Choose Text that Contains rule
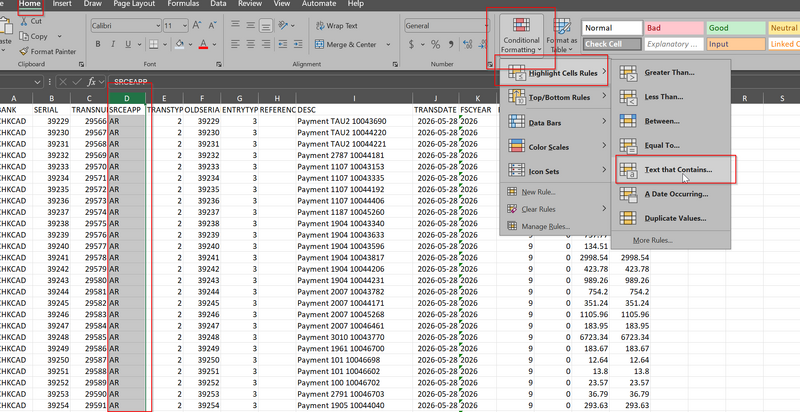The height and width of the screenshot is (412, 800). [671, 170]
